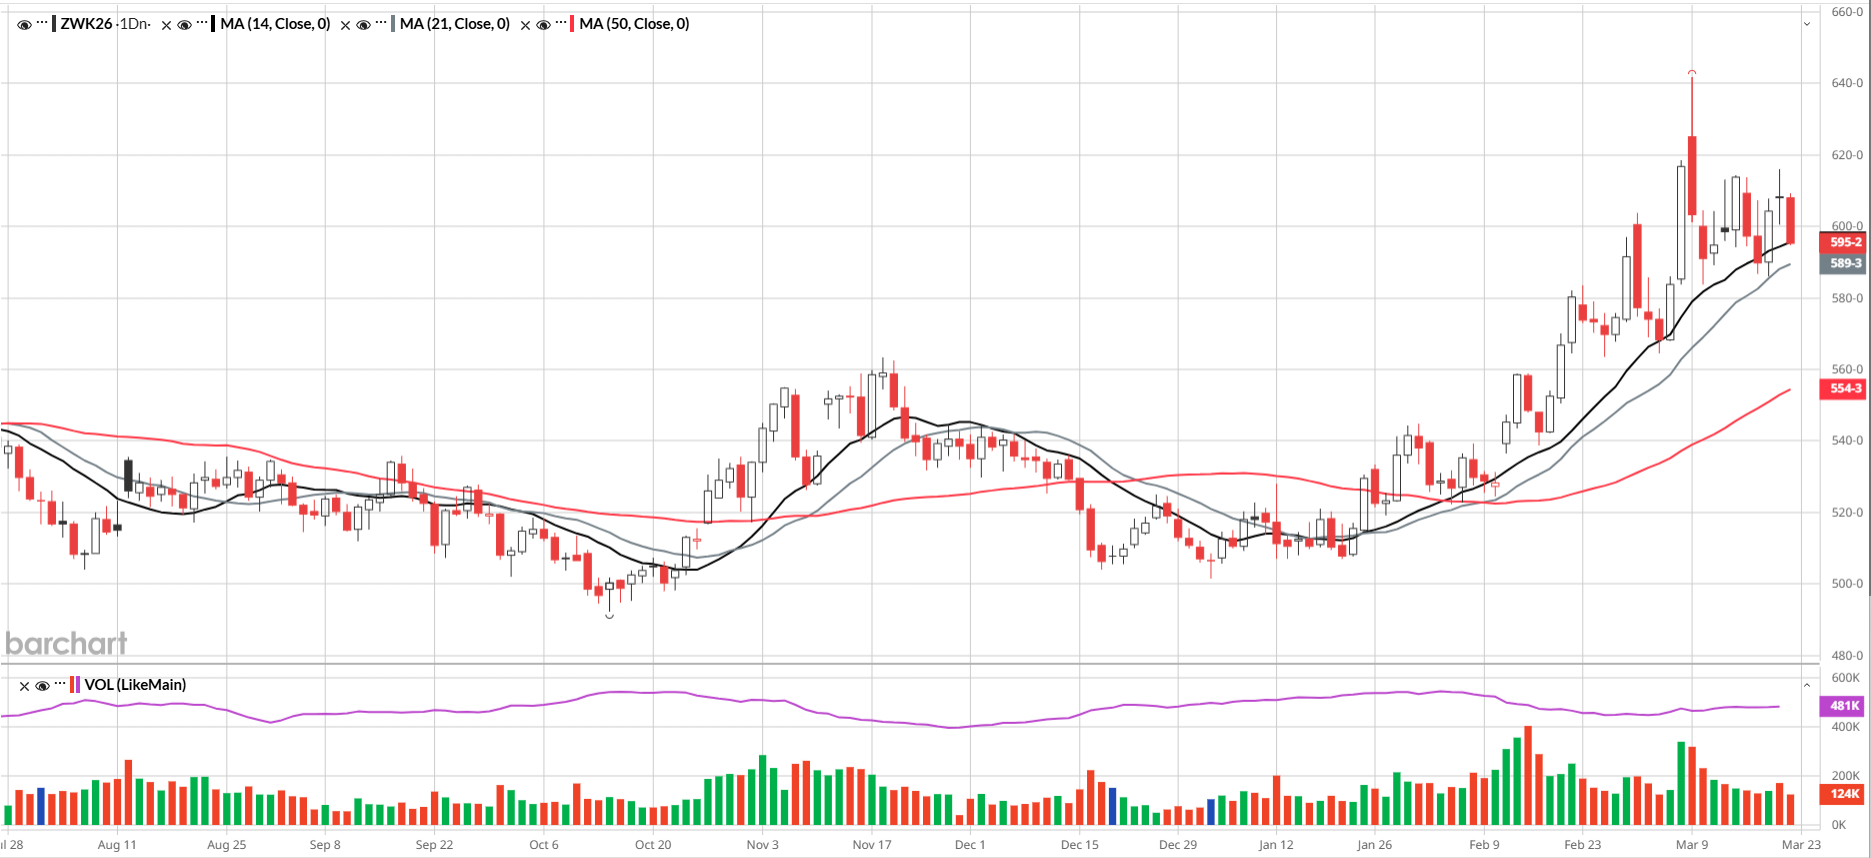This screenshot has height=858, width=1871.
Task: Toggle visibility of MA (14, Close, 0)
Action: pyautogui.click(x=184, y=24)
